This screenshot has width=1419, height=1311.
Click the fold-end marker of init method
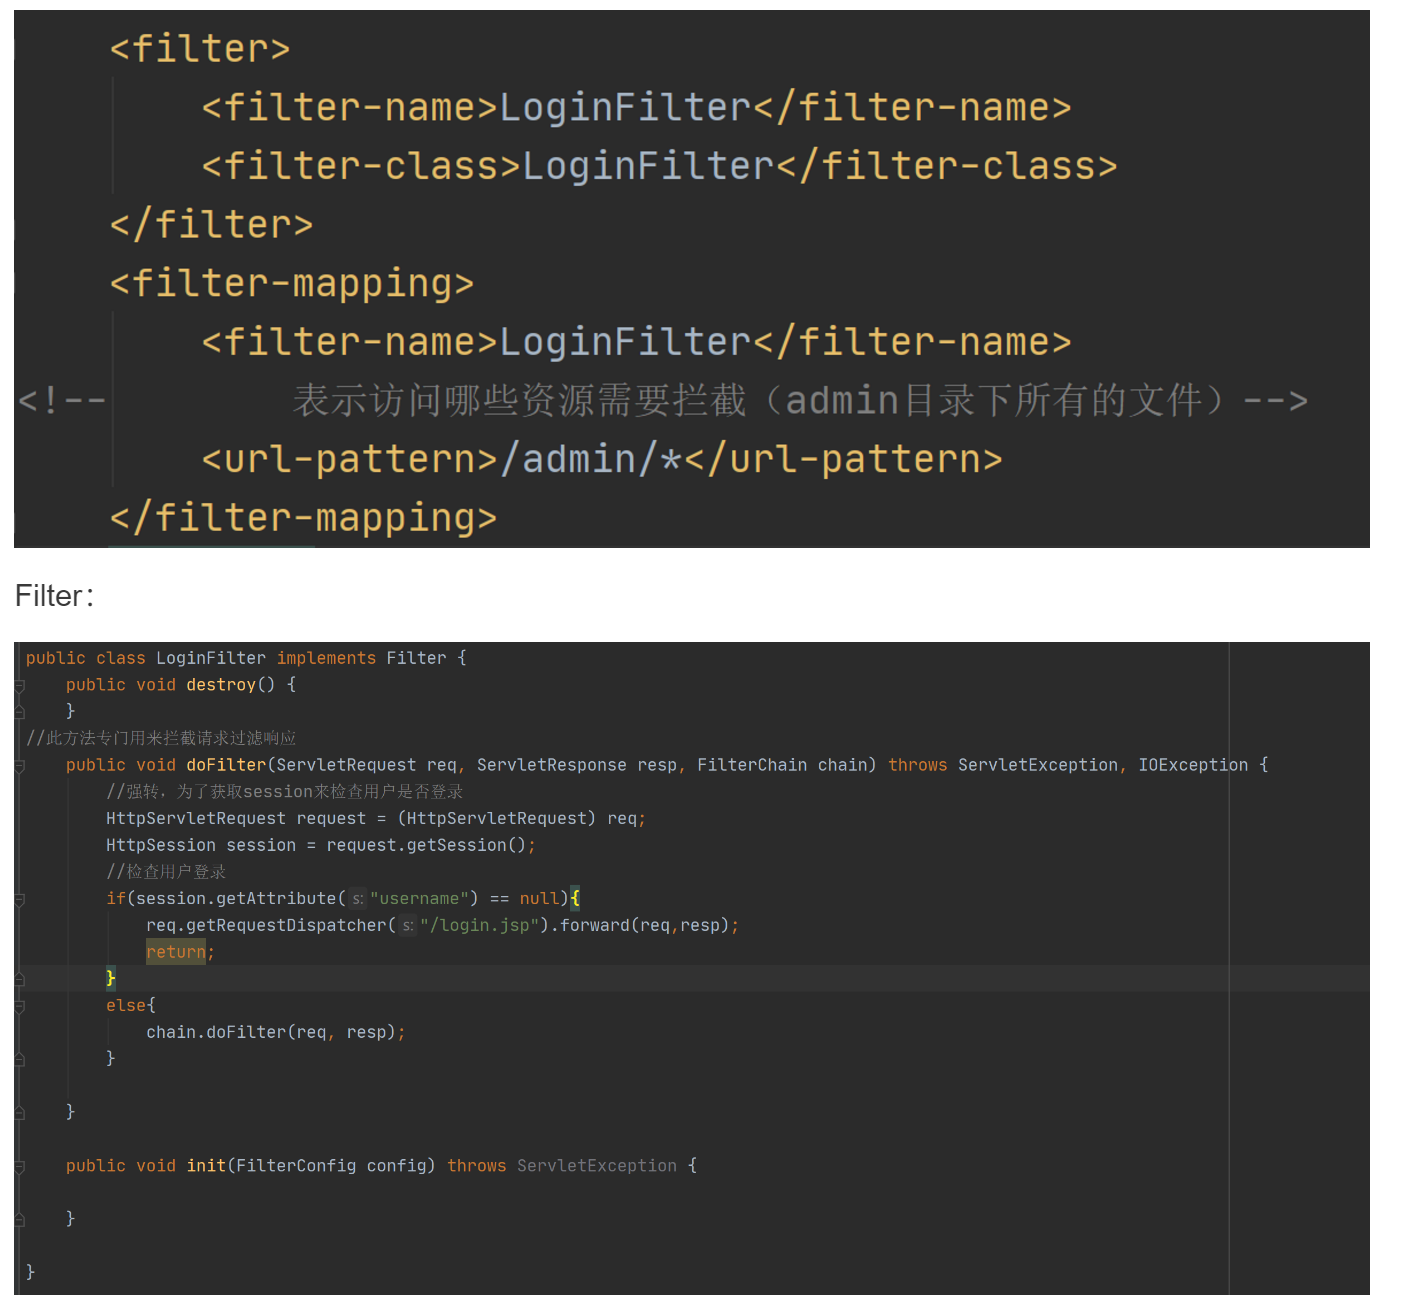(x=19, y=1219)
